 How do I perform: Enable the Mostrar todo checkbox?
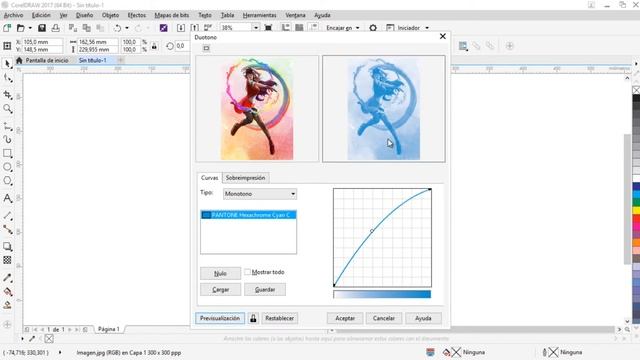(247, 272)
